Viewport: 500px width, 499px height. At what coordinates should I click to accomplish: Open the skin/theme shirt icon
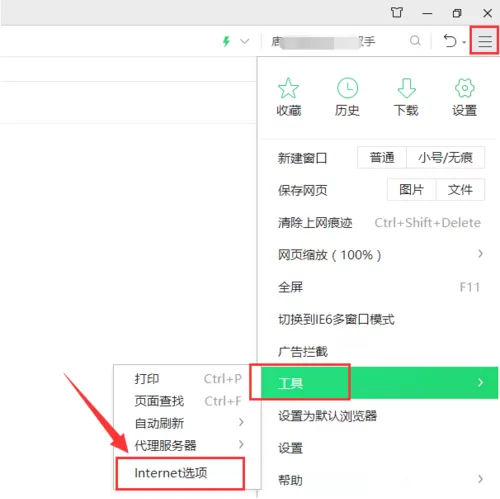[397, 13]
